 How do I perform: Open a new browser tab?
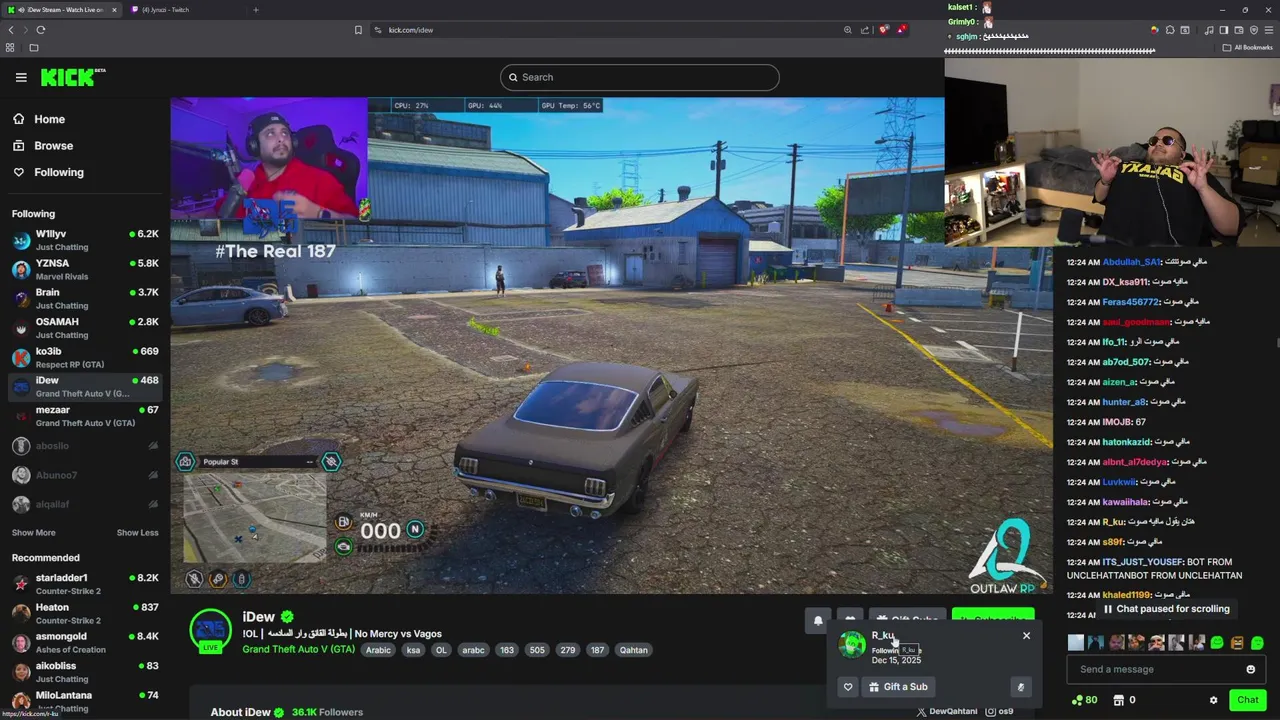(255, 10)
